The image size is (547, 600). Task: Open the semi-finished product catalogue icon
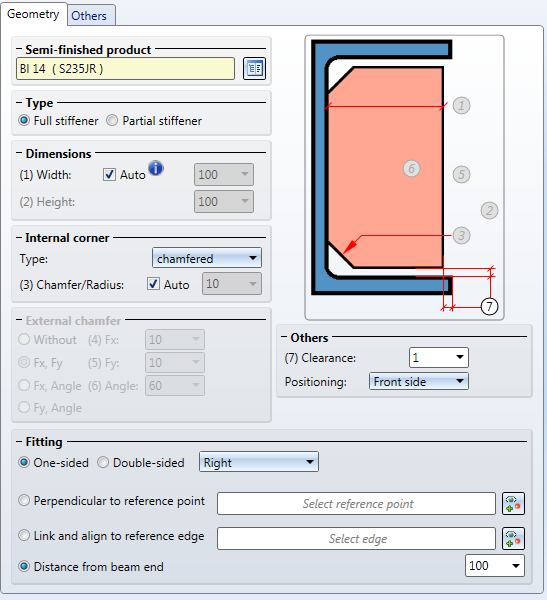[254, 68]
